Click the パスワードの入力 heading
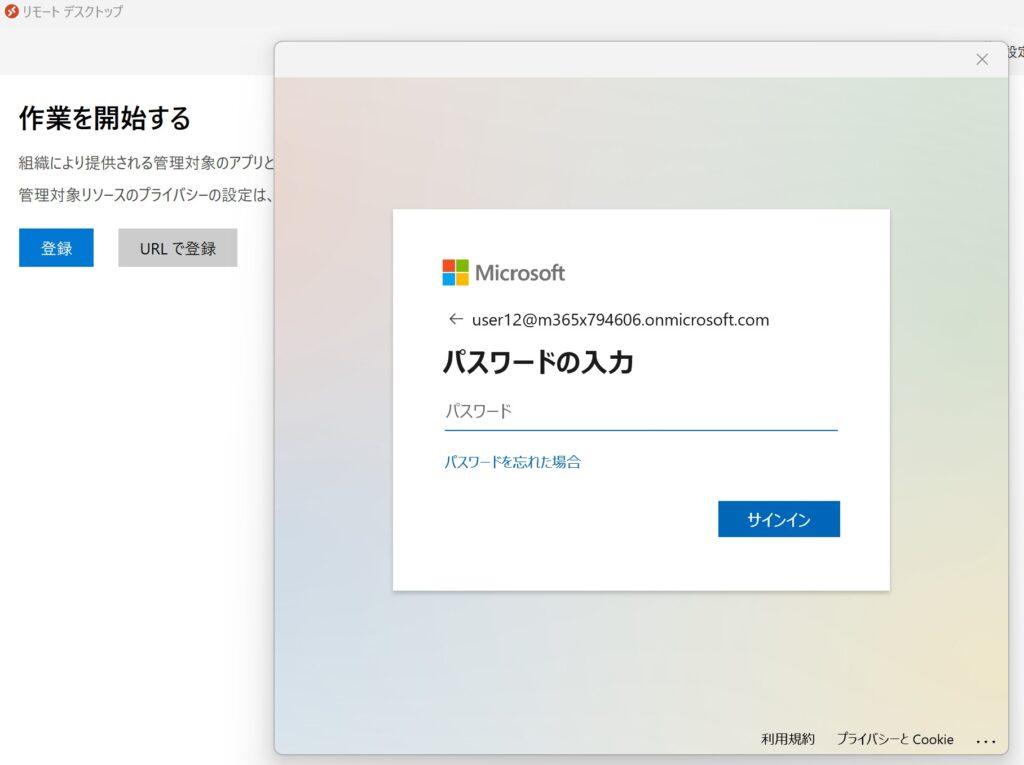Image resolution: width=1024 pixels, height=765 pixels. tap(538, 362)
